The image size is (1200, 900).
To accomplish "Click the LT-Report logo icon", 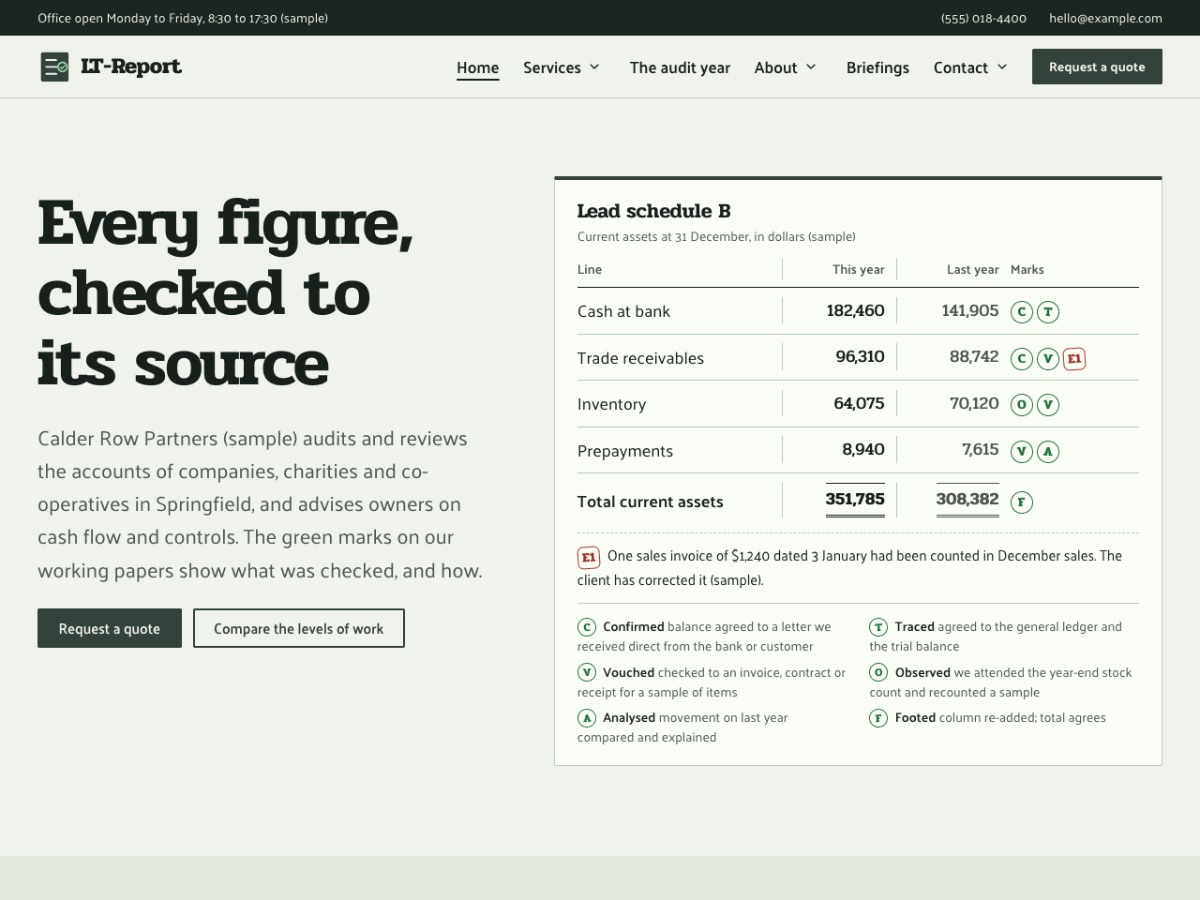I will click(55, 67).
